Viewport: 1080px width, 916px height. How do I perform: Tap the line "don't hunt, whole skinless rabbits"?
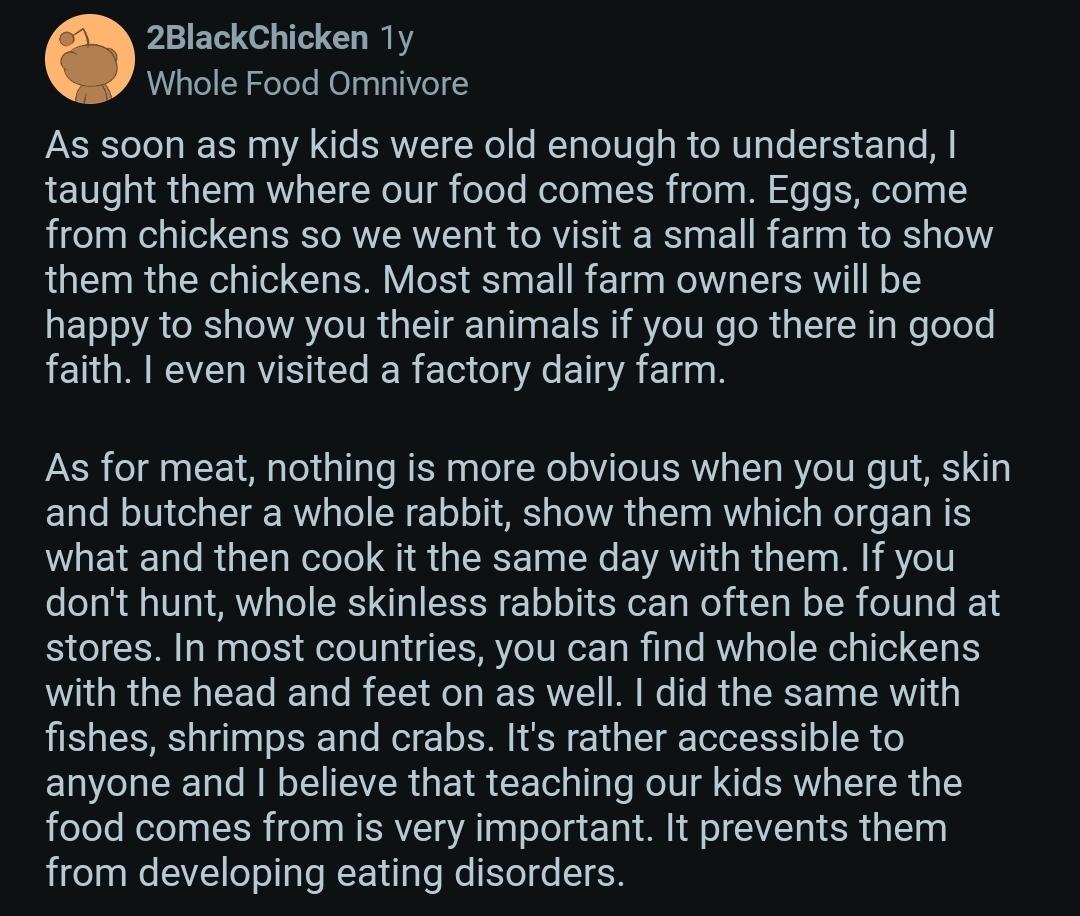click(522, 603)
